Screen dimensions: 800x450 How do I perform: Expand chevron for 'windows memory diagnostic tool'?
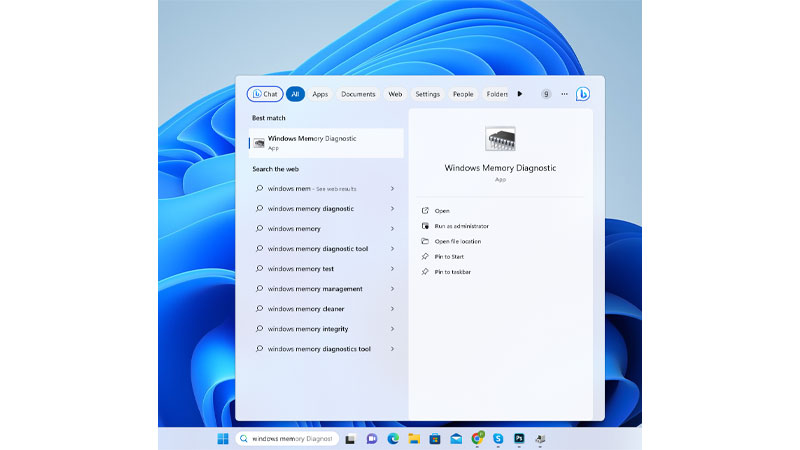(392, 248)
